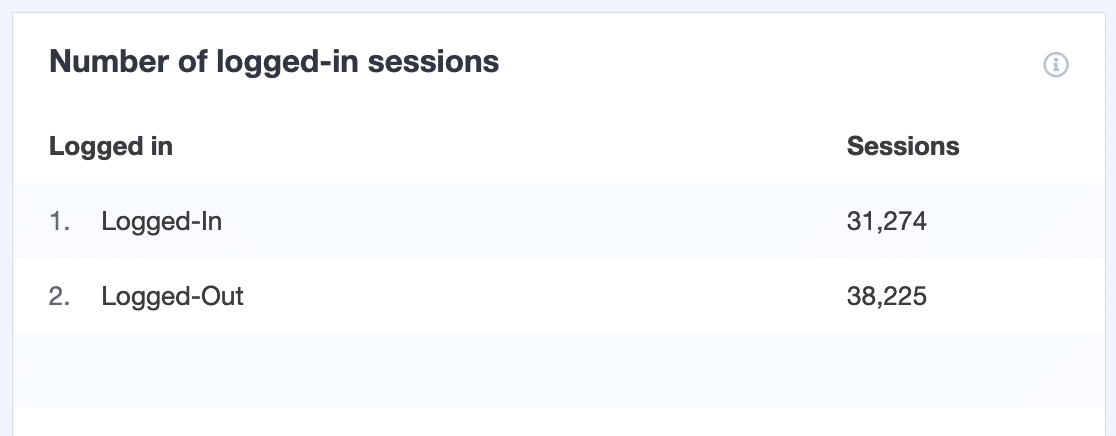
Task: Click the row number "2."
Action: 60,296
